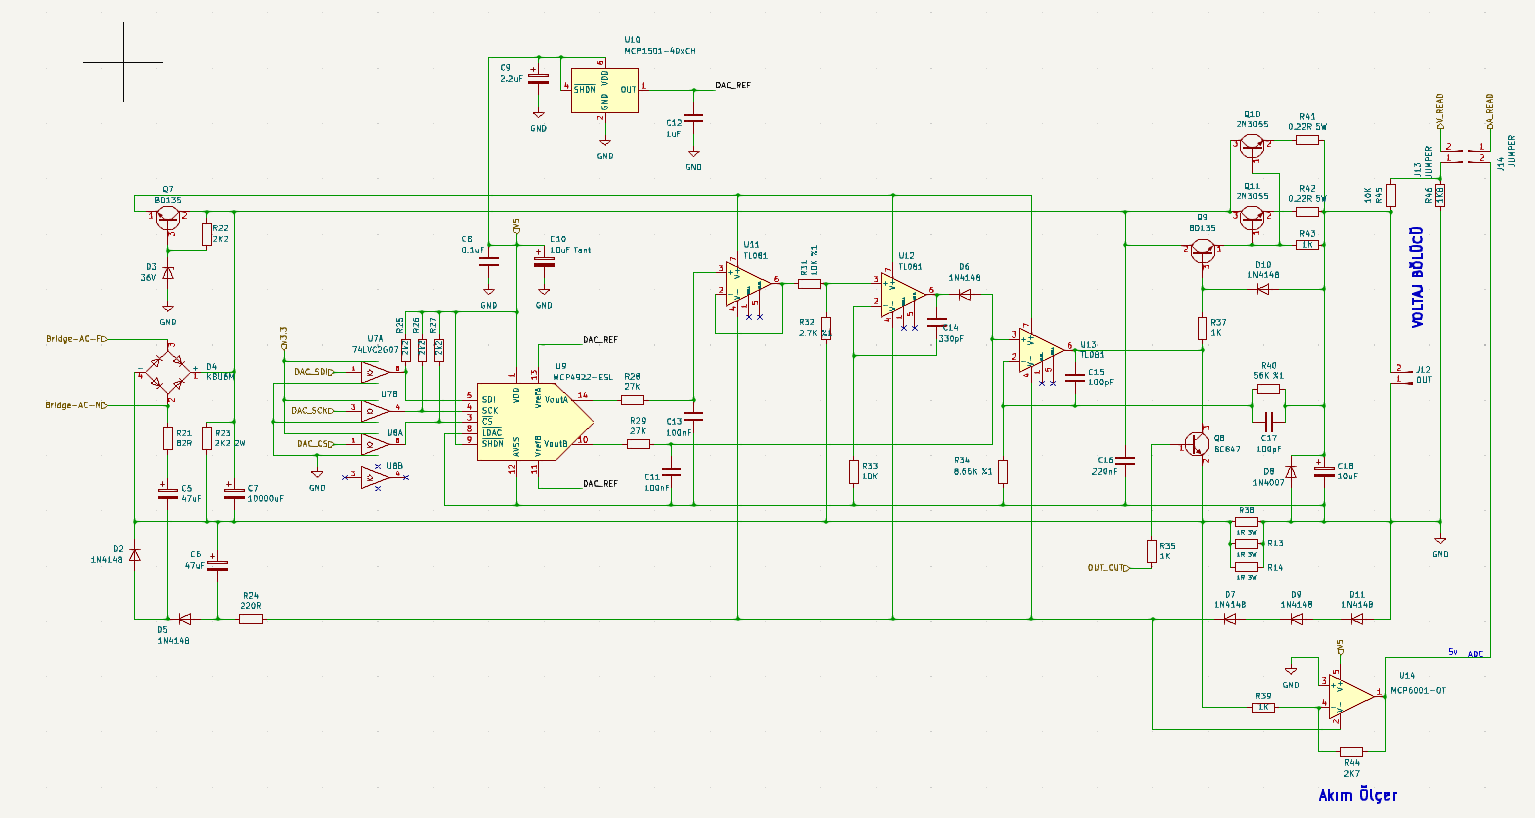Select the Q11 2N3055 power transistor
The image size is (1535, 818).
(x=1252, y=216)
